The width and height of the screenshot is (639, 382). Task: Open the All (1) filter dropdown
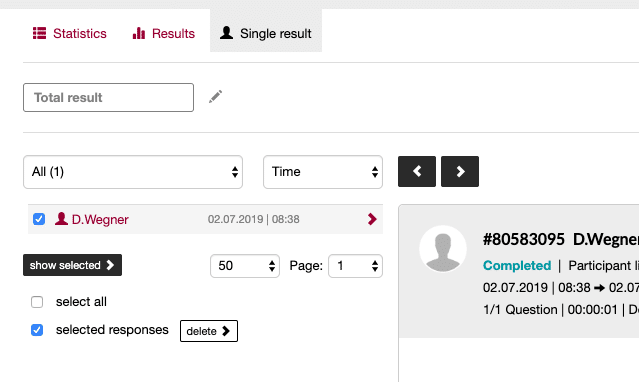coord(133,172)
